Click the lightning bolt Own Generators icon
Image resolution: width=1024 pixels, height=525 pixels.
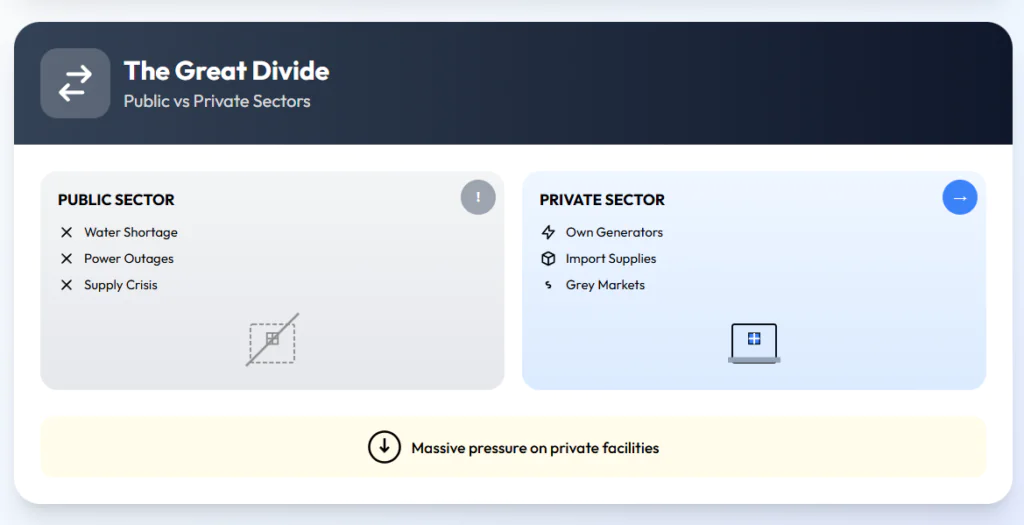click(x=548, y=232)
